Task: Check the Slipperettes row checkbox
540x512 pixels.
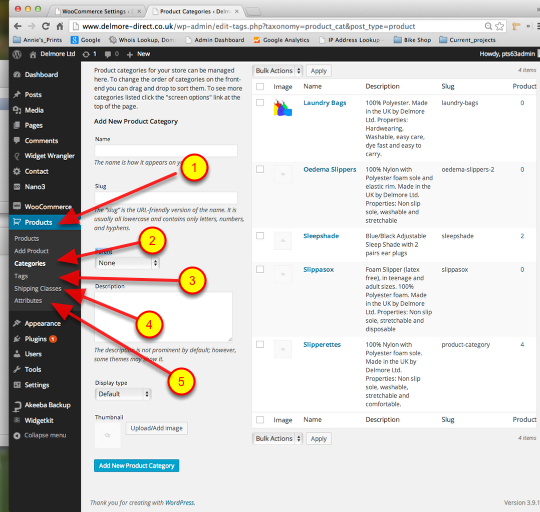Action: click(x=260, y=344)
